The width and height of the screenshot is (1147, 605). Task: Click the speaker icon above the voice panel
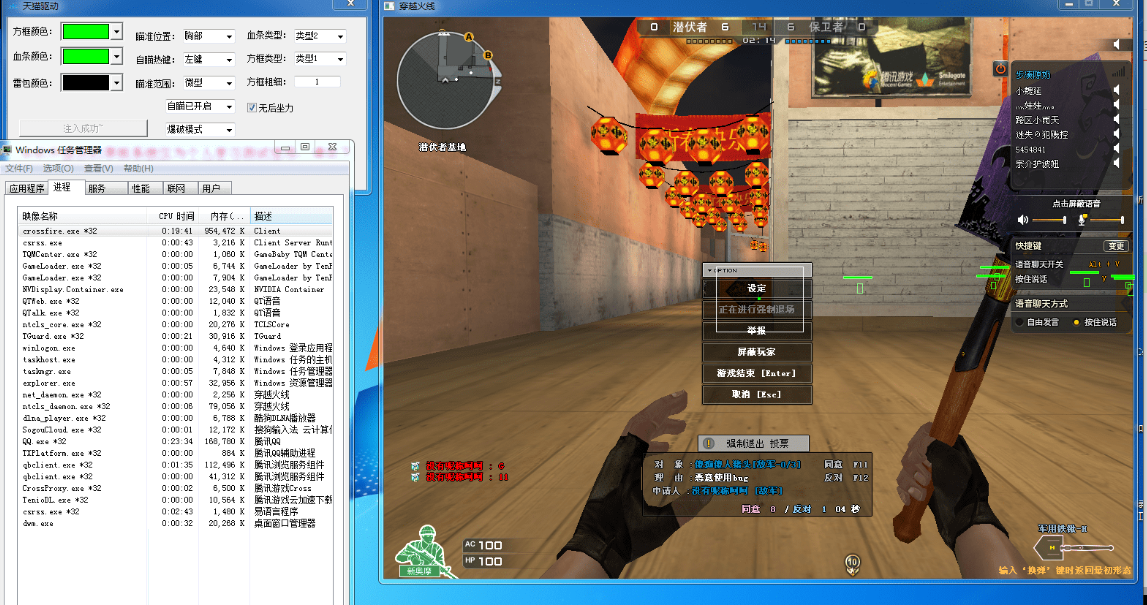(x=1117, y=45)
